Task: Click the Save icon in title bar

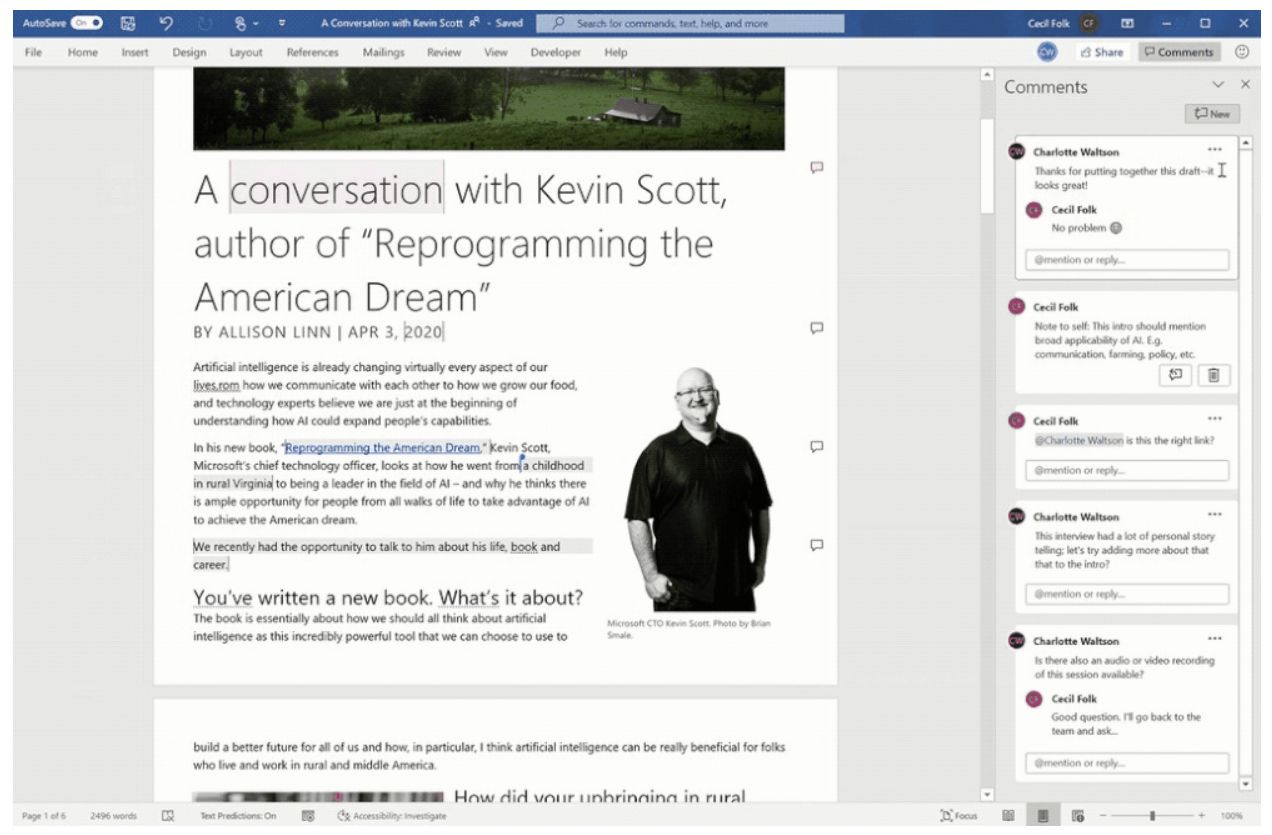Action: (127, 23)
